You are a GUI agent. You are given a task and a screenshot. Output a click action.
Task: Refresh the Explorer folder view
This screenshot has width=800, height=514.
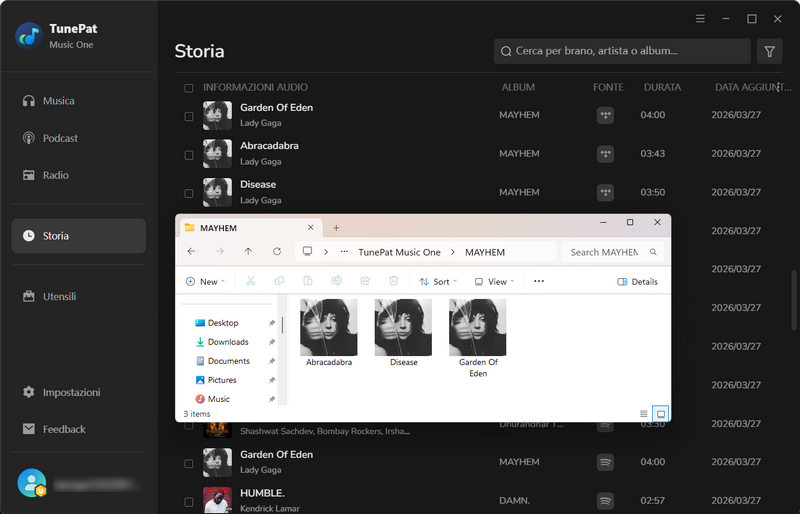[x=277, y=252]
